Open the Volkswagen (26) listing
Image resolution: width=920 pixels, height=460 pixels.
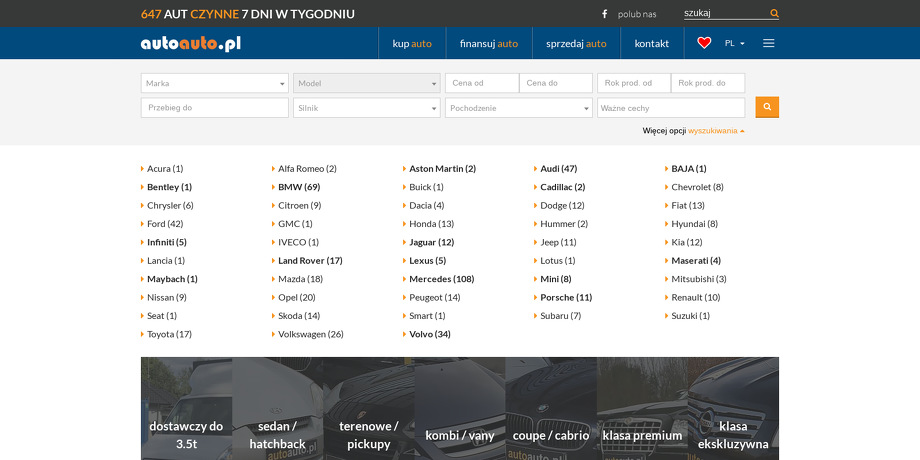(311, 334)
